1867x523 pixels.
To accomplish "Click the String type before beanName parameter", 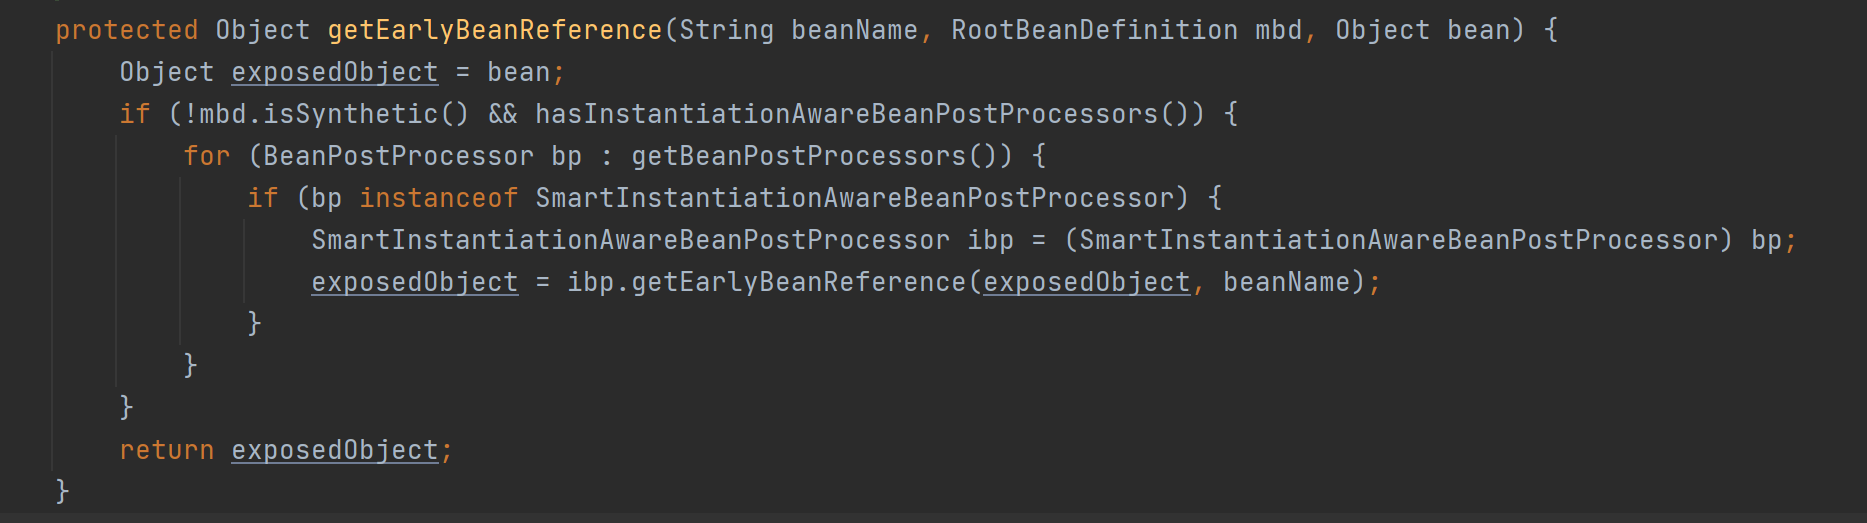I will [726, 30].
